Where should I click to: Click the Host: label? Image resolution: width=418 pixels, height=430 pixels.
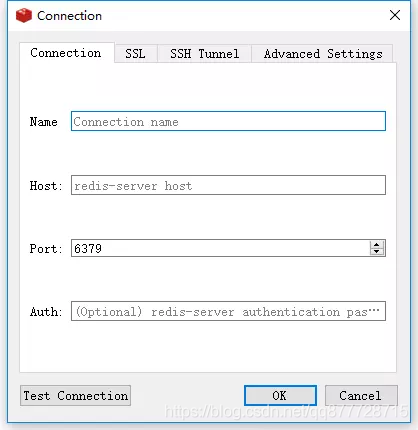click(x=46, y=186)
